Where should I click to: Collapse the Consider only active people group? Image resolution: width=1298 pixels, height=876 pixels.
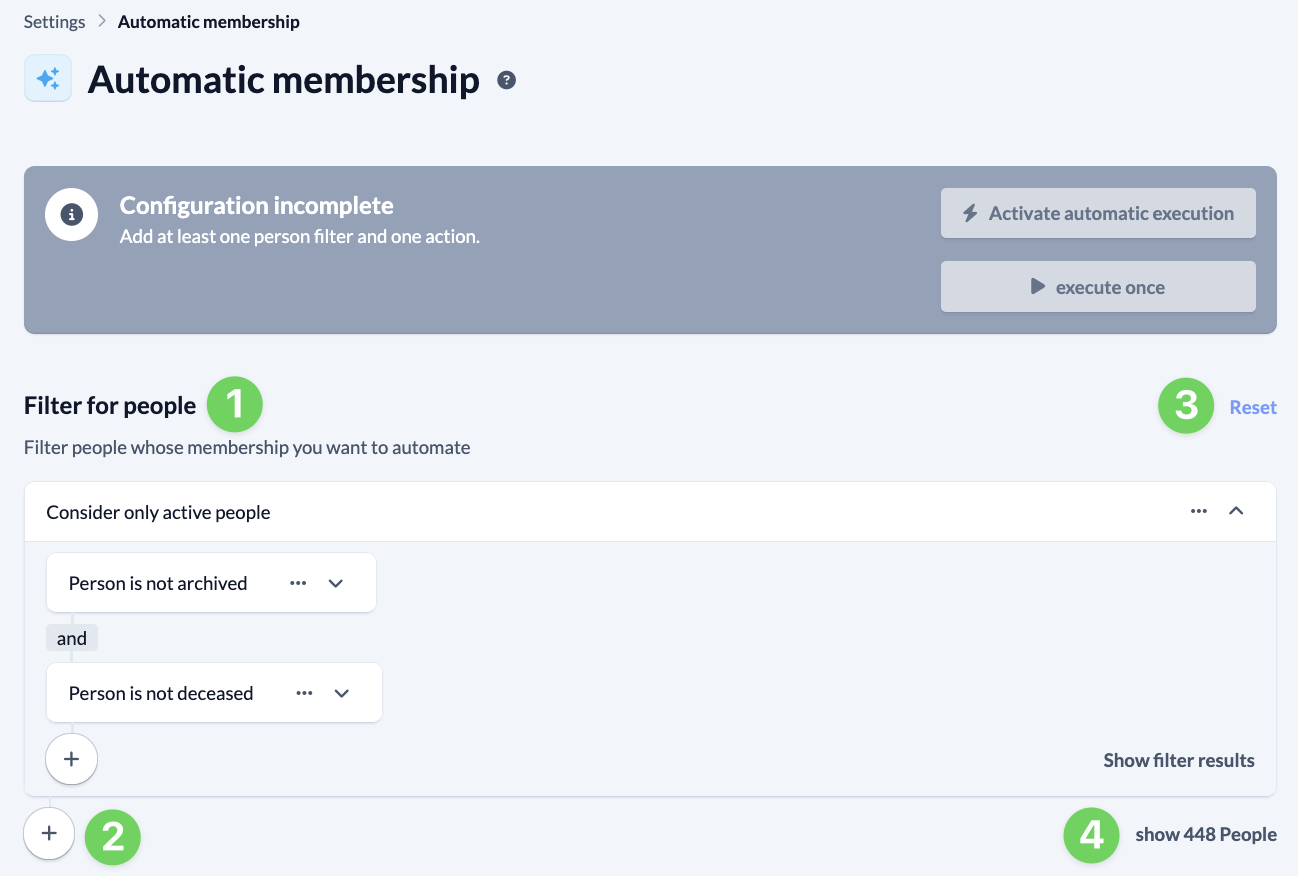[1236, 511]
